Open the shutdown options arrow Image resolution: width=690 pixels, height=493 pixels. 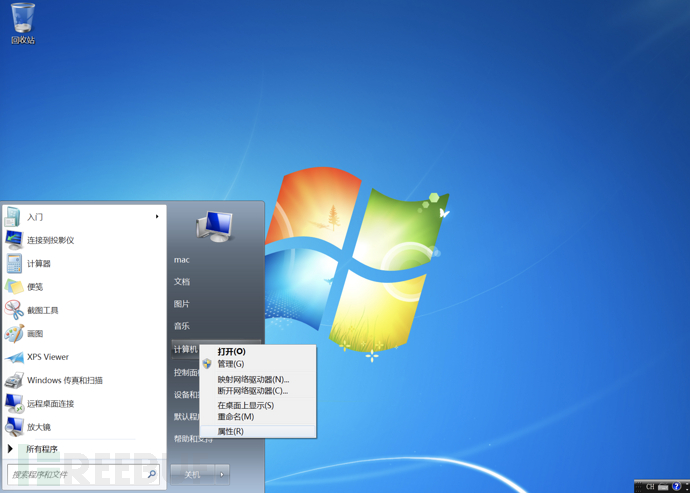[x=222, y=475]
